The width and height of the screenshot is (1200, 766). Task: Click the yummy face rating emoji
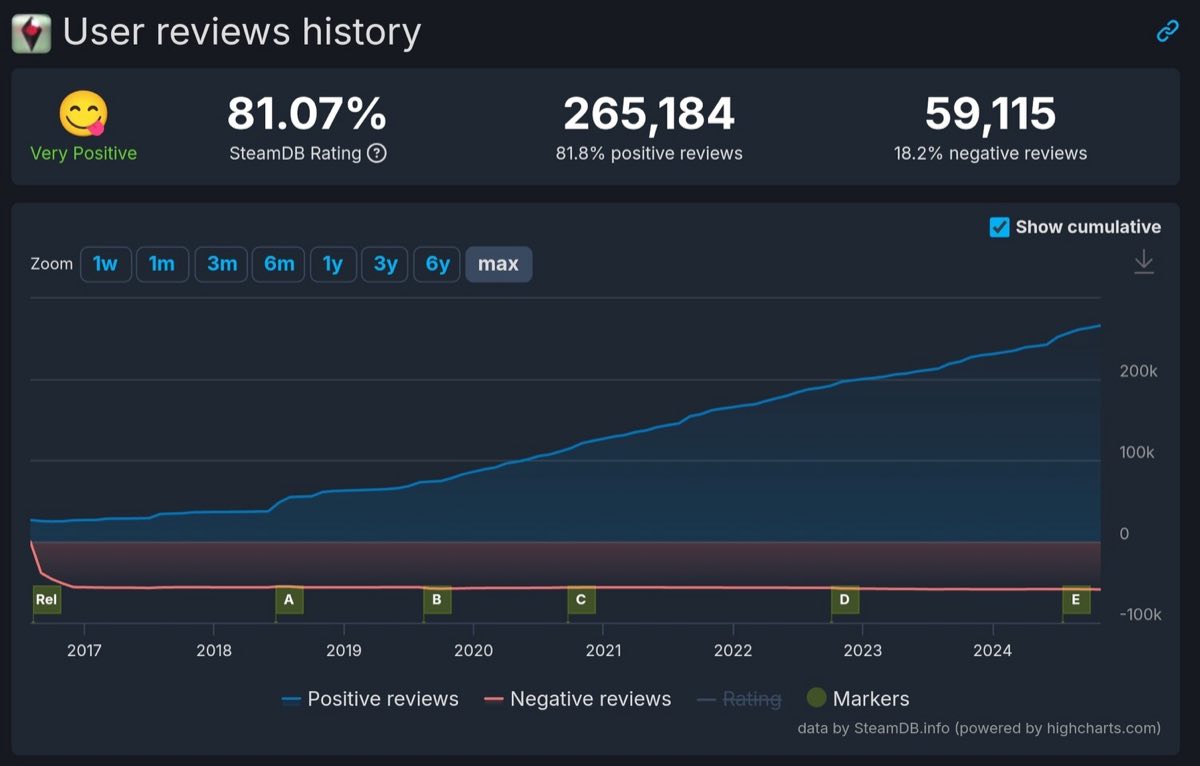point(83,113)
